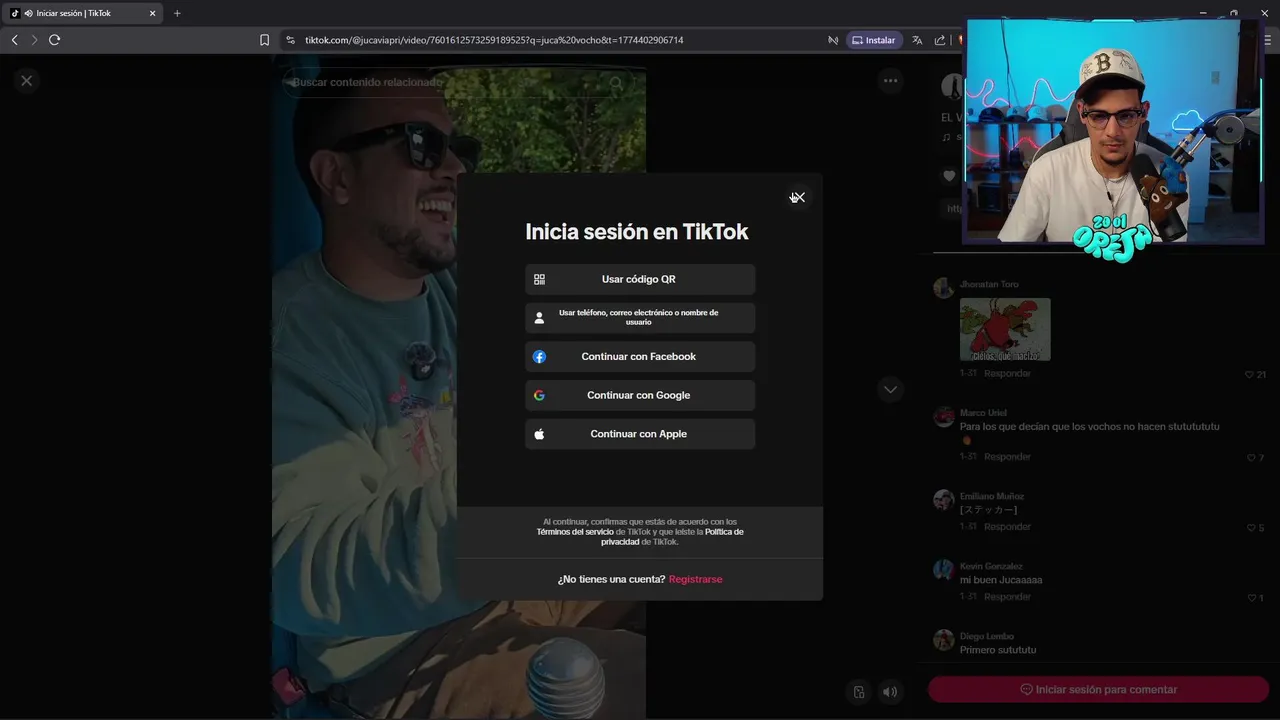Click comment text 'mi buen Jucaaaaa'
This screenshot has height=720, width=1280.
click(1001, 580)
